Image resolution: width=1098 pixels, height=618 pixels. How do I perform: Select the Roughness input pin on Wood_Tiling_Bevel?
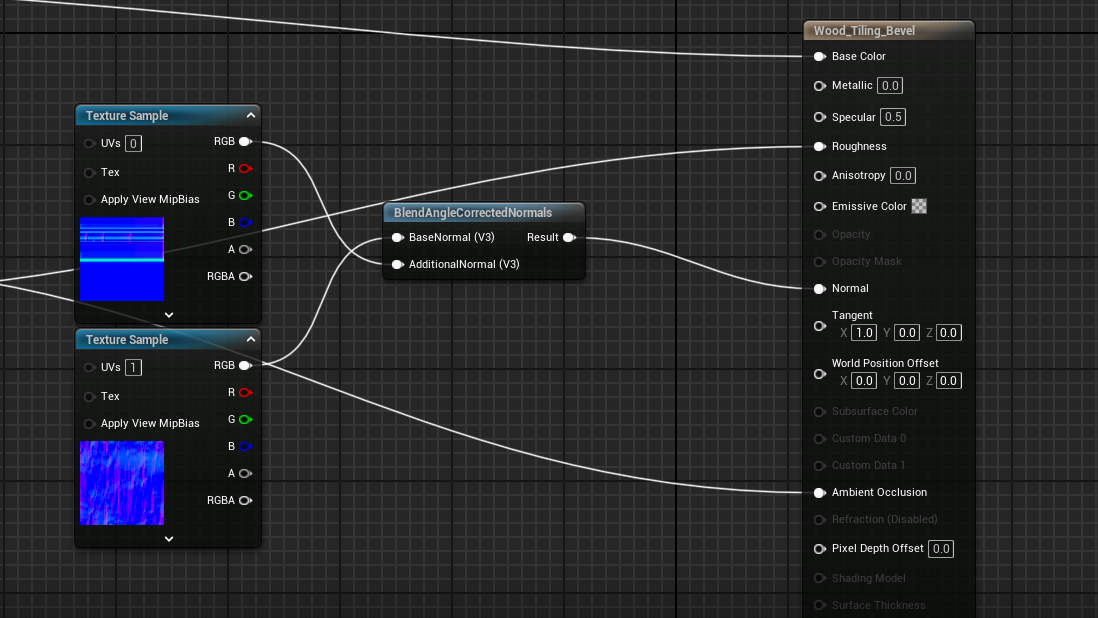820,147
